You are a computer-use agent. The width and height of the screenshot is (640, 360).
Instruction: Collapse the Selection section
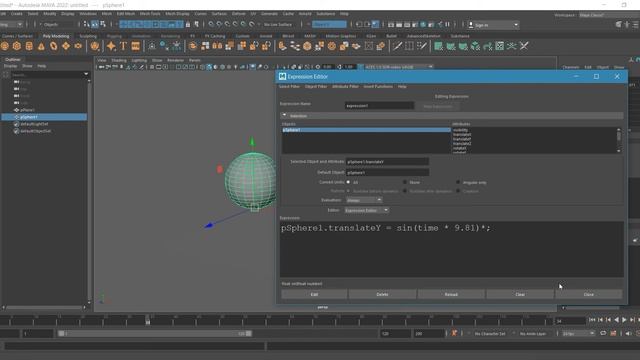[x=284, y=116]
